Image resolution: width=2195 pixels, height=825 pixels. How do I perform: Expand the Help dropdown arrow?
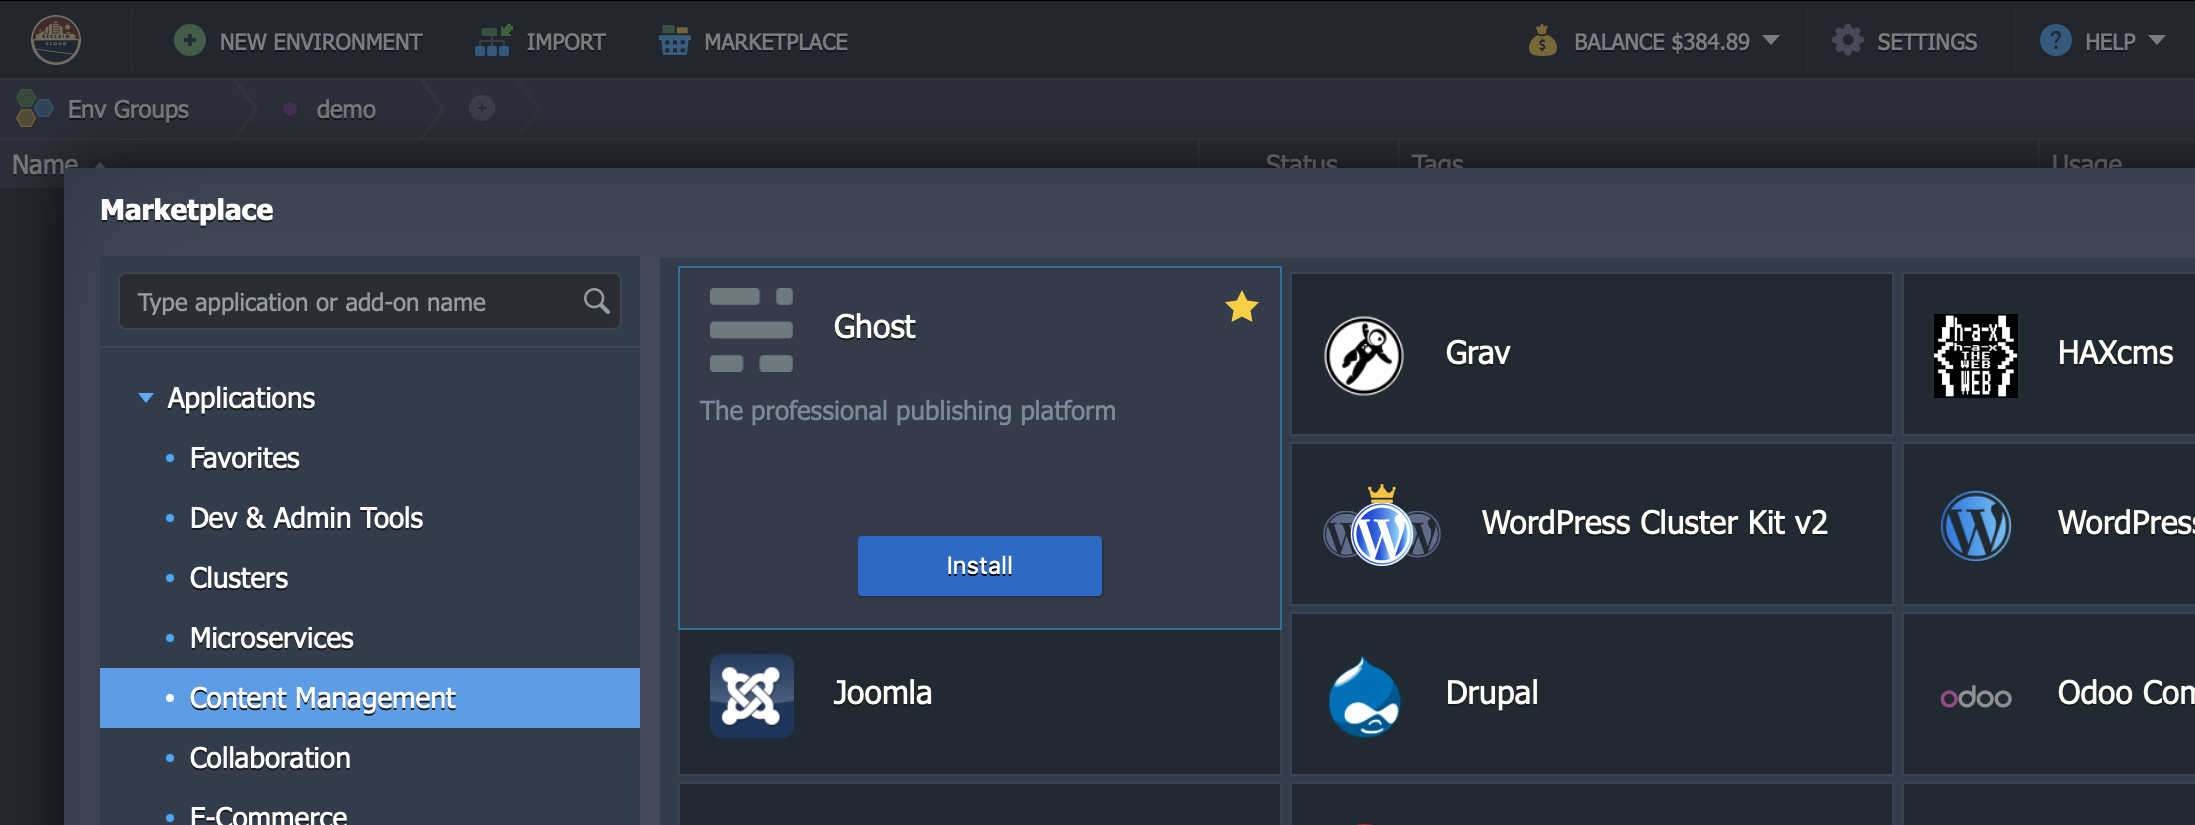[x=2157, y=41]
